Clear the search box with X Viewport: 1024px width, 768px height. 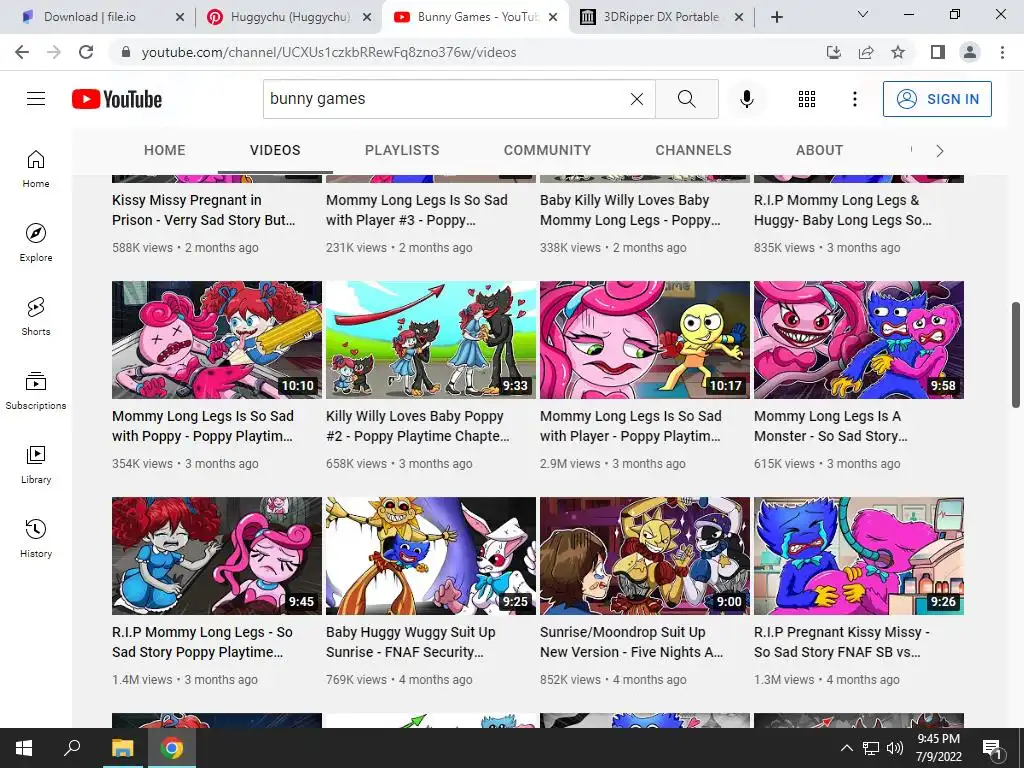tap(637, 99)
